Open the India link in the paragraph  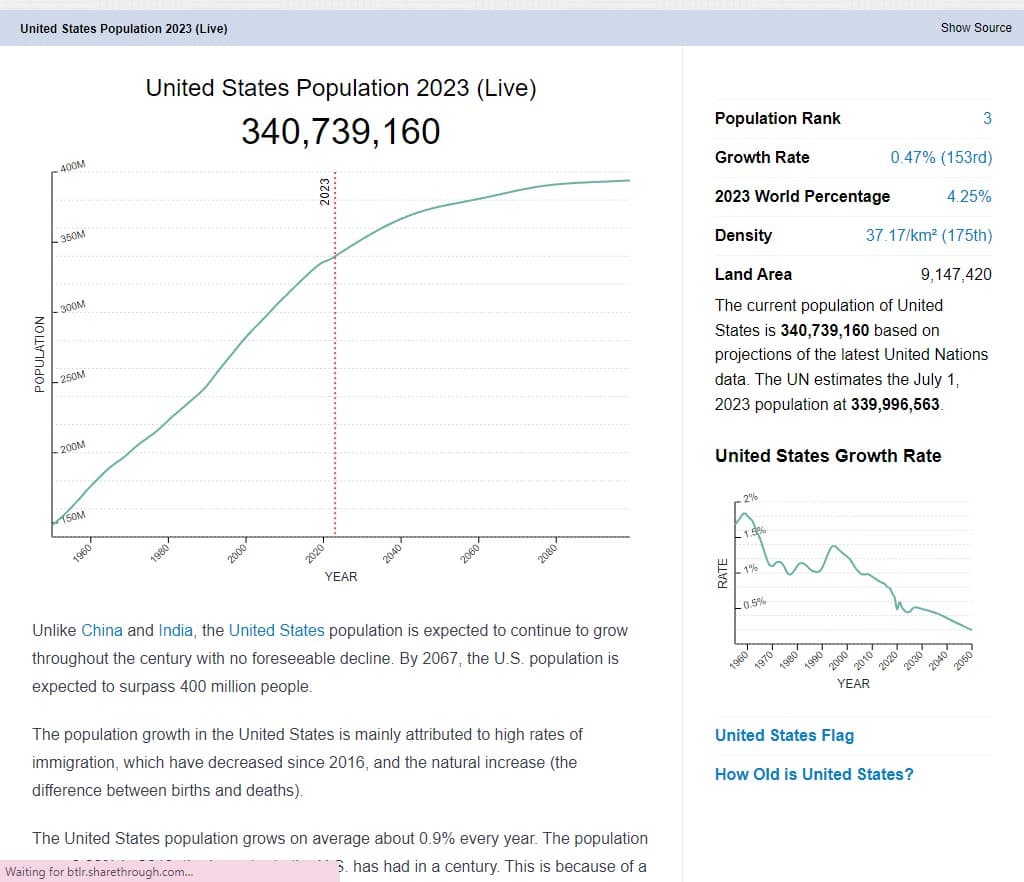[176, 631]
